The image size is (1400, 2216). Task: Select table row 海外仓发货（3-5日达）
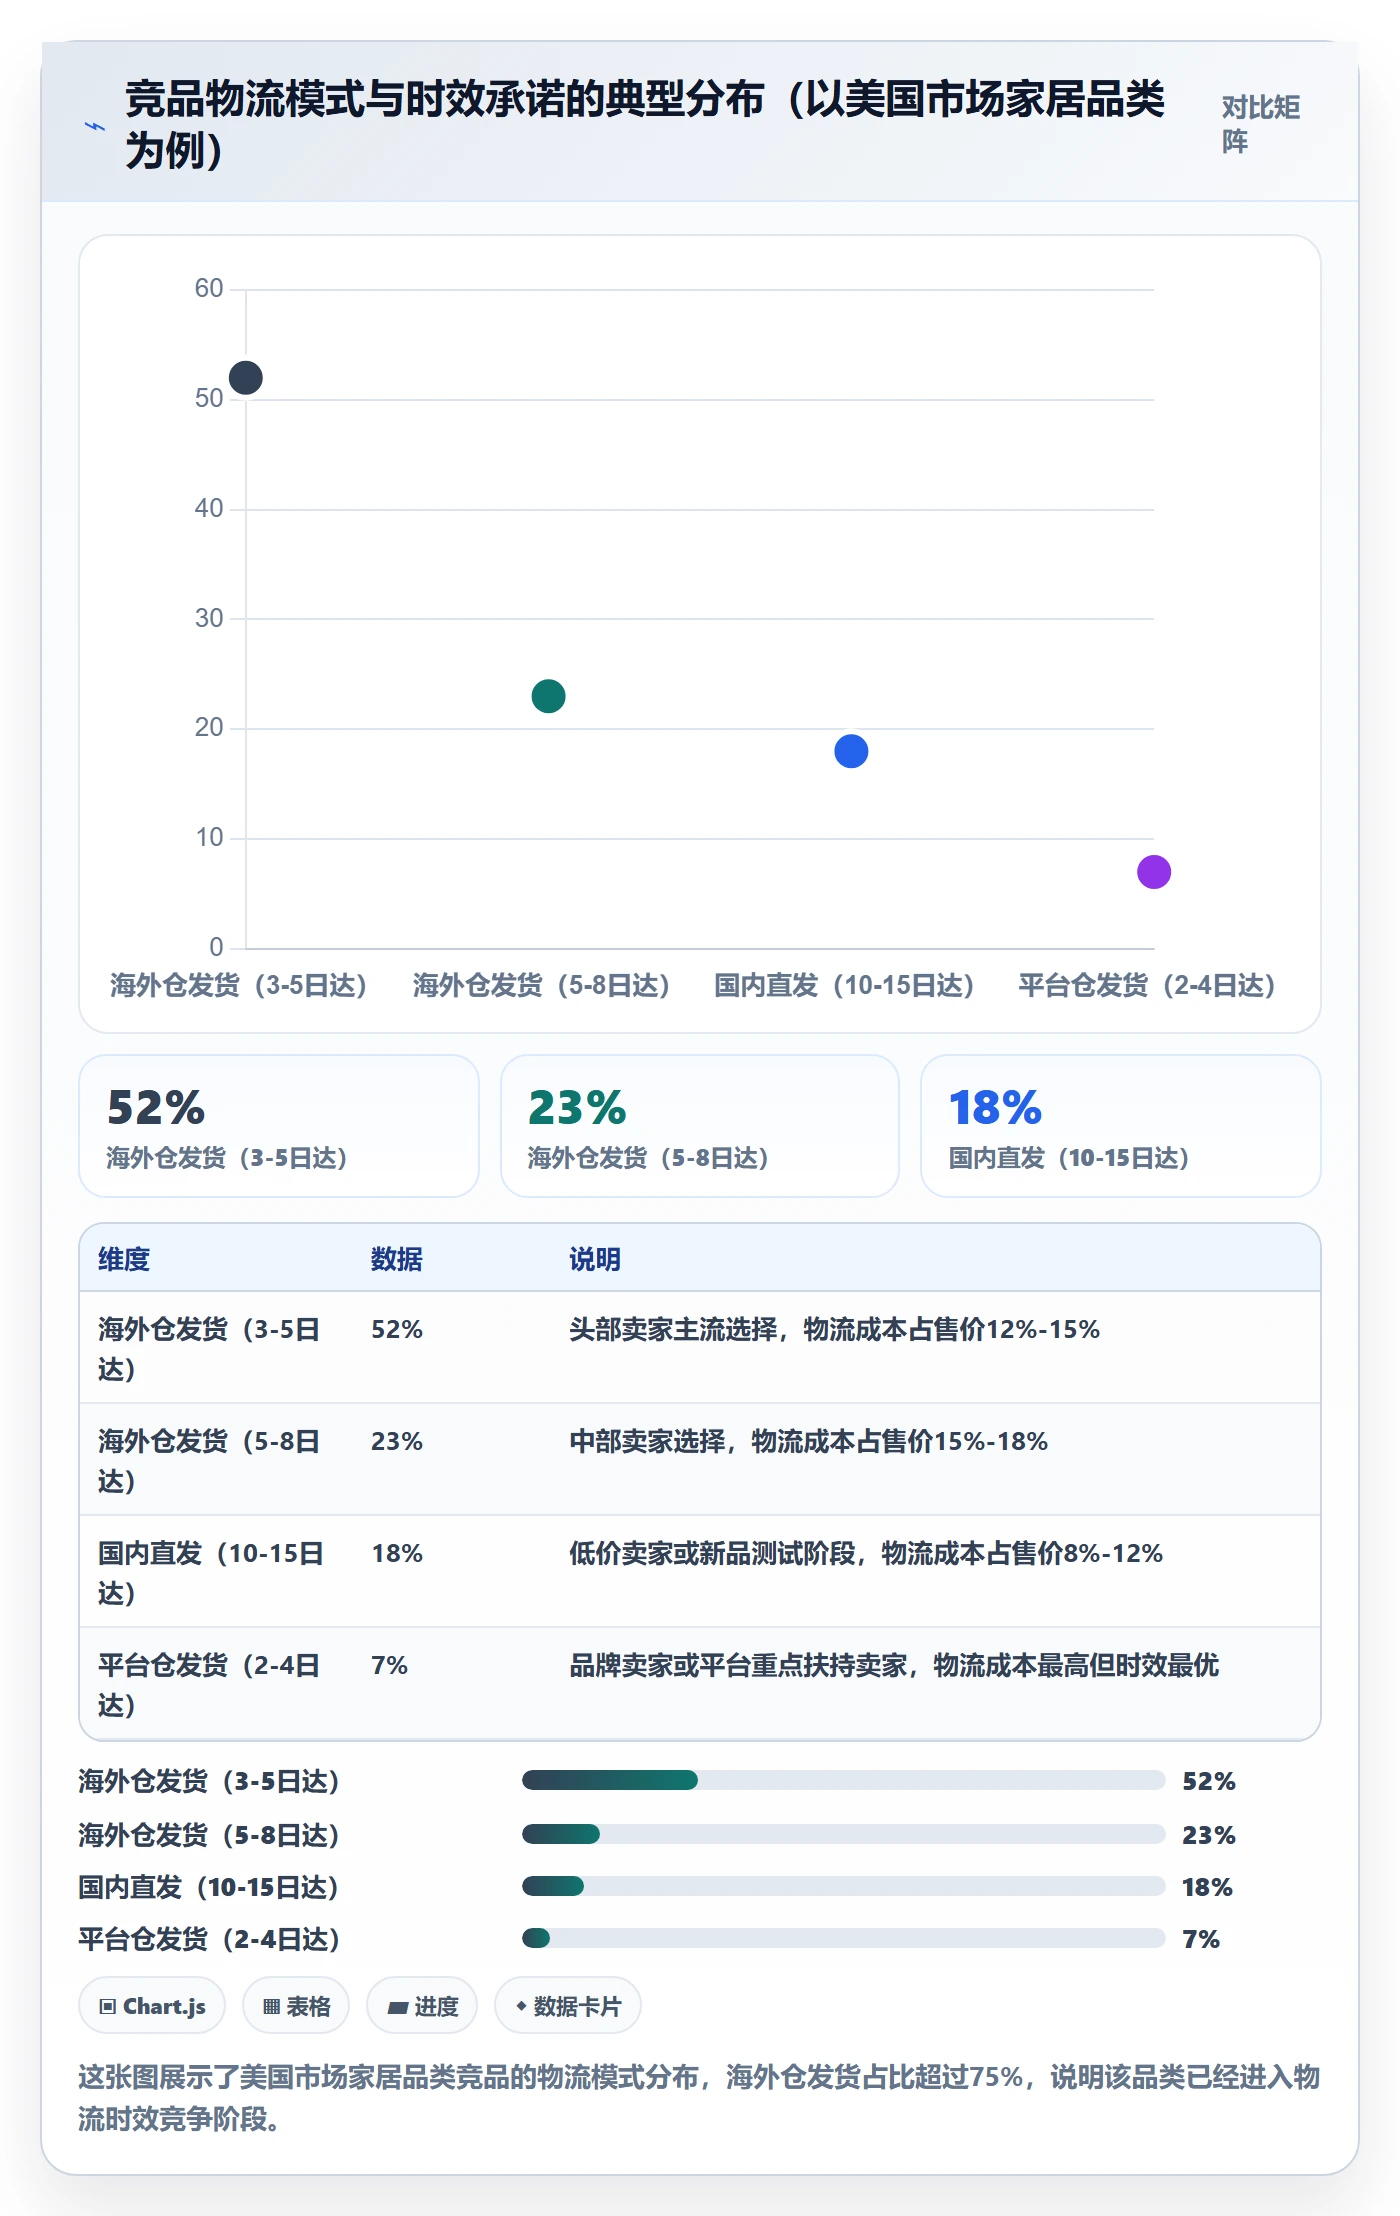(x=700, y=1348)
